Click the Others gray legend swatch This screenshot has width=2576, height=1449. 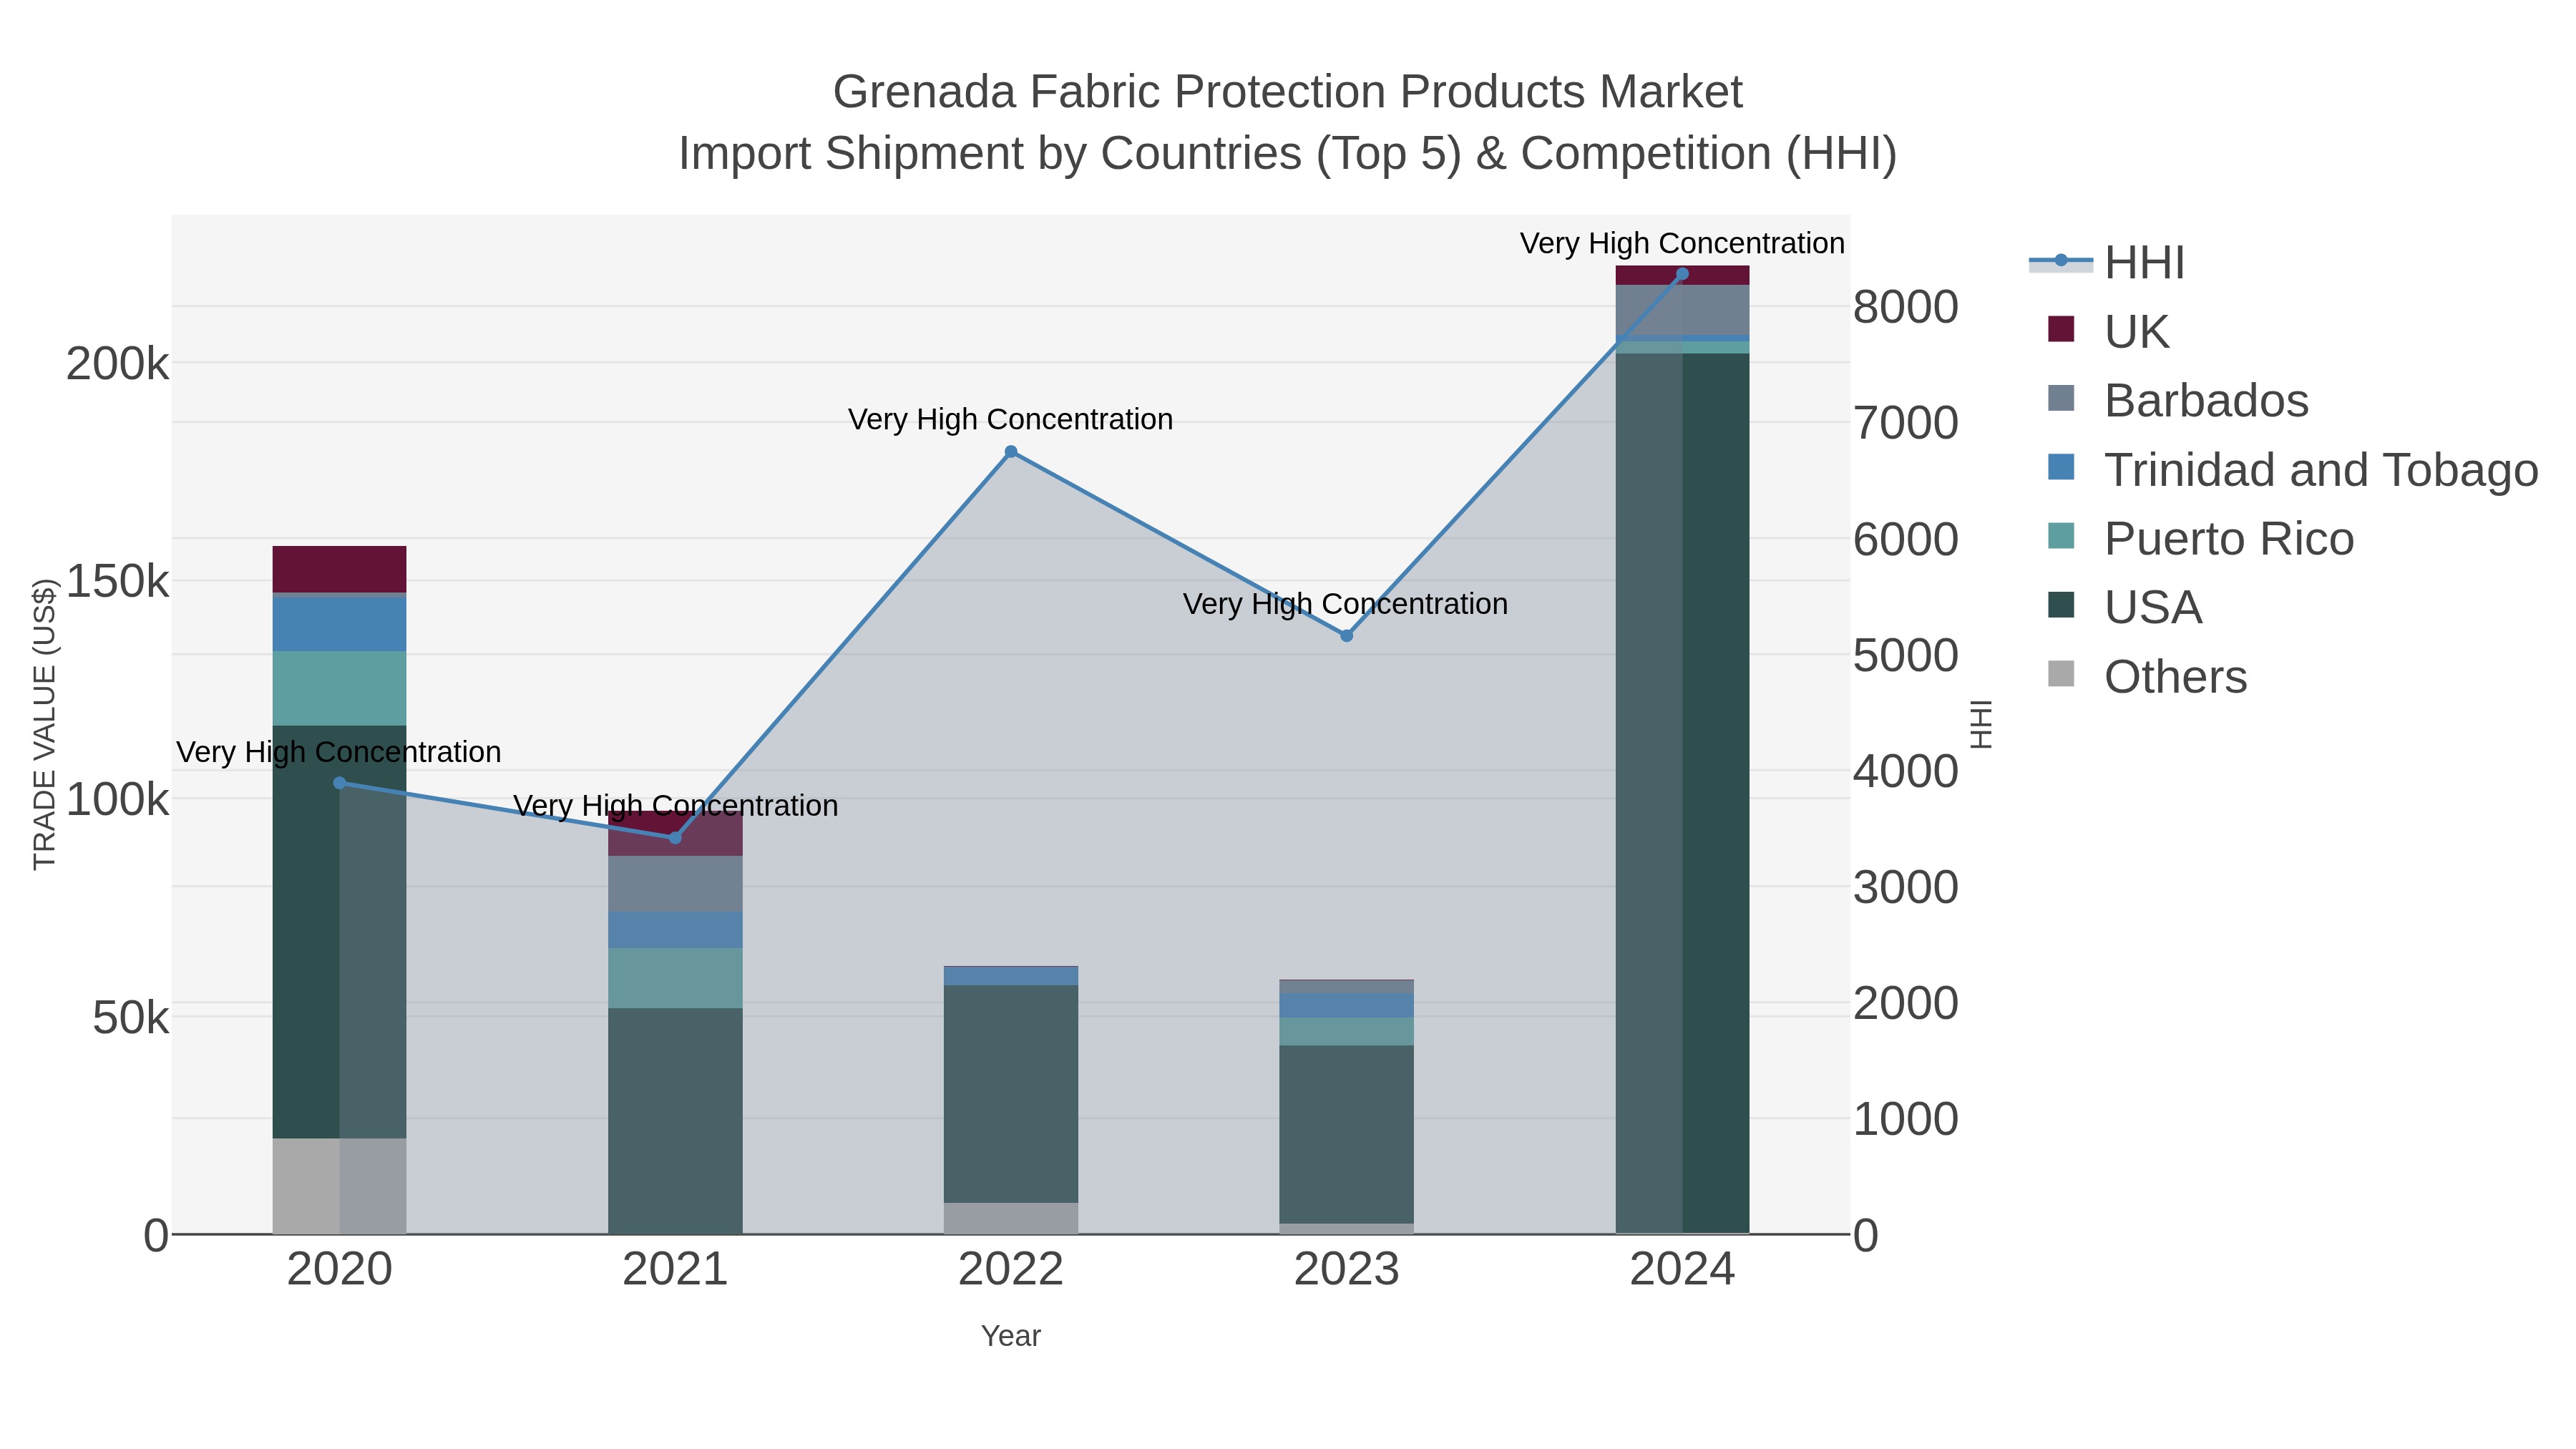(2061, 674)
